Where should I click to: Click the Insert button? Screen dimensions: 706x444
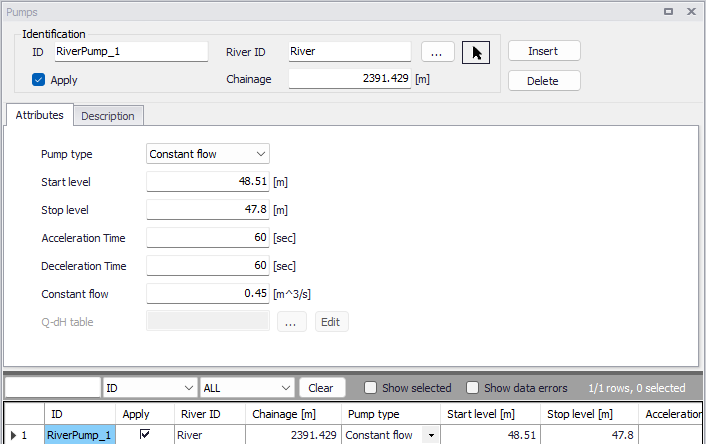click(x=544, y=51)
